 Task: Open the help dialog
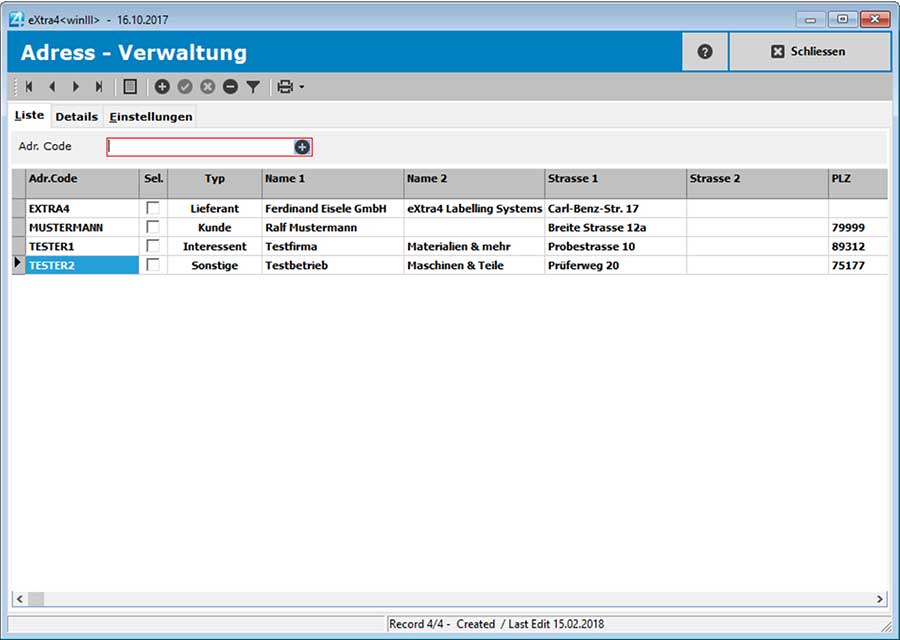point(705,51)
